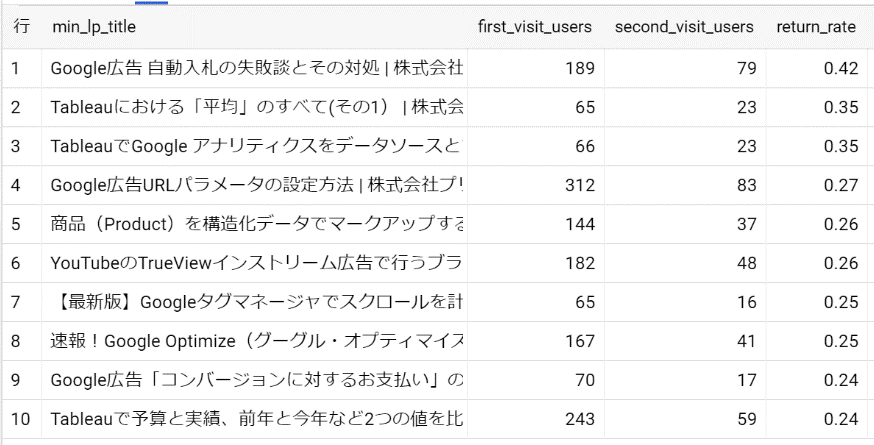Select the second_visit_users value 79
The width and height of the screenshot is (874, 445).
click(x=746, y=68)
